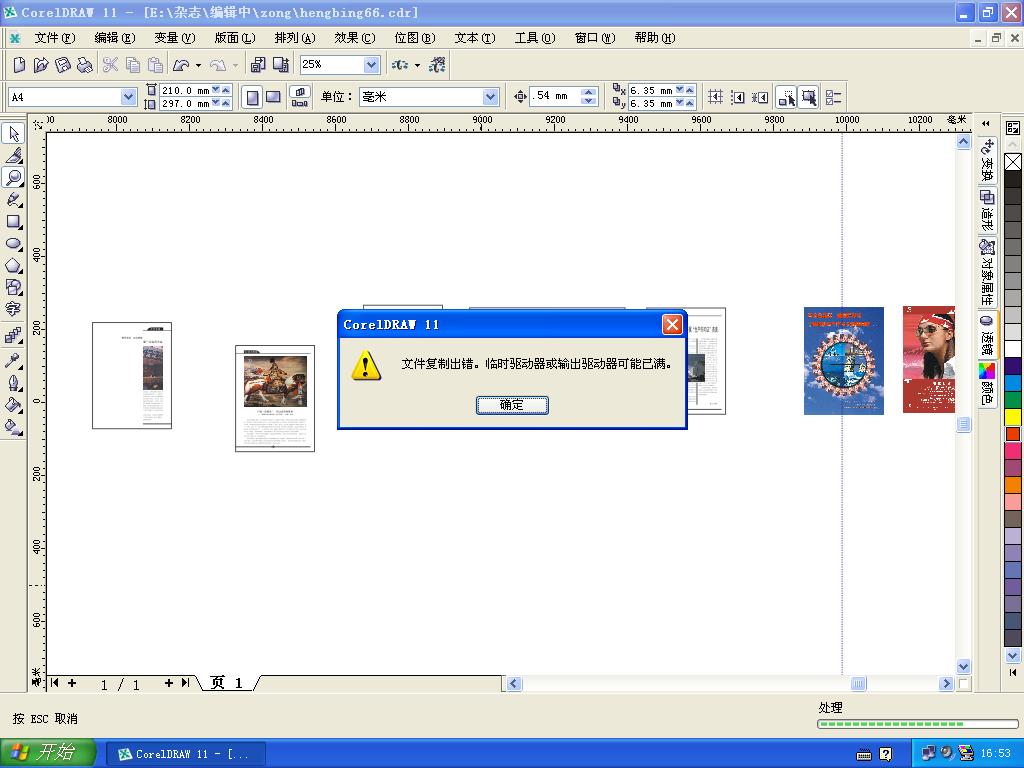
Task: Select the Freehand pen tool
Action: (13, 199)
